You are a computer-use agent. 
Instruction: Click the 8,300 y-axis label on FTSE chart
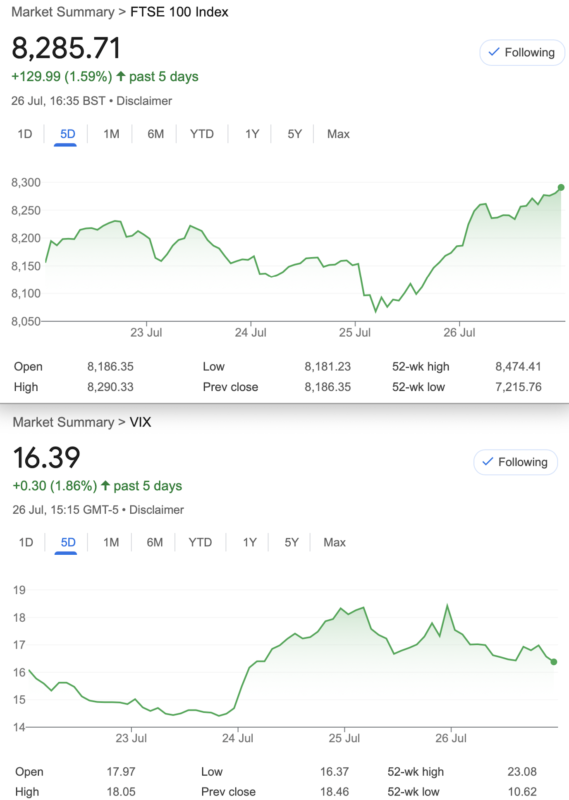coord(26,183)
